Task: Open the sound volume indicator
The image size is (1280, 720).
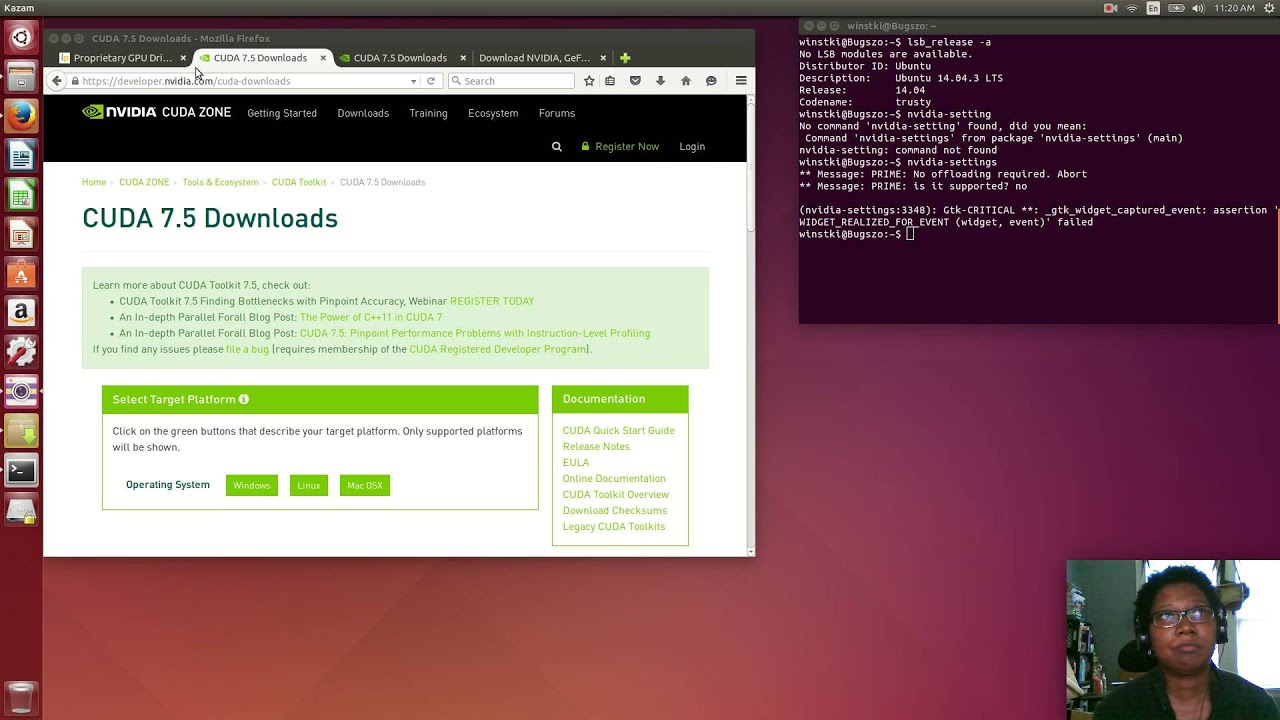Action: (1198, 8)
